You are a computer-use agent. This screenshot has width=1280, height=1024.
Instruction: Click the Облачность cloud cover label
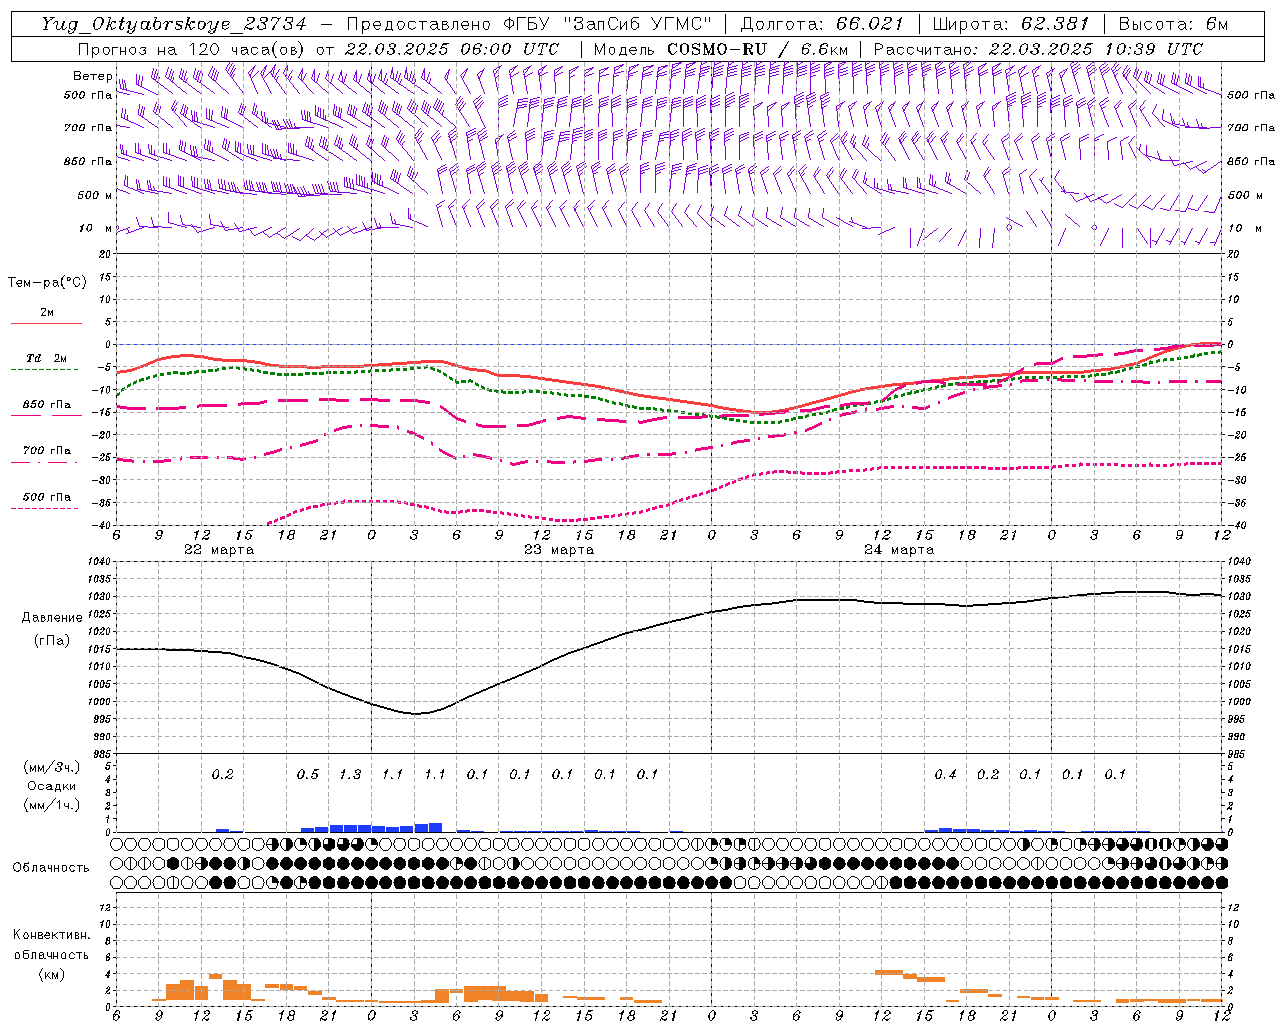(51, 867)
